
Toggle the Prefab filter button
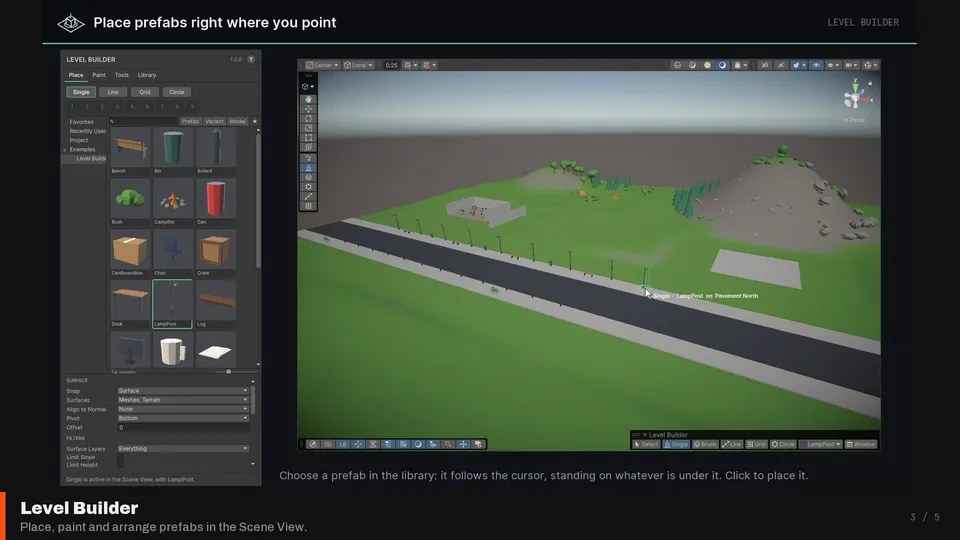[x=190, y=121]
